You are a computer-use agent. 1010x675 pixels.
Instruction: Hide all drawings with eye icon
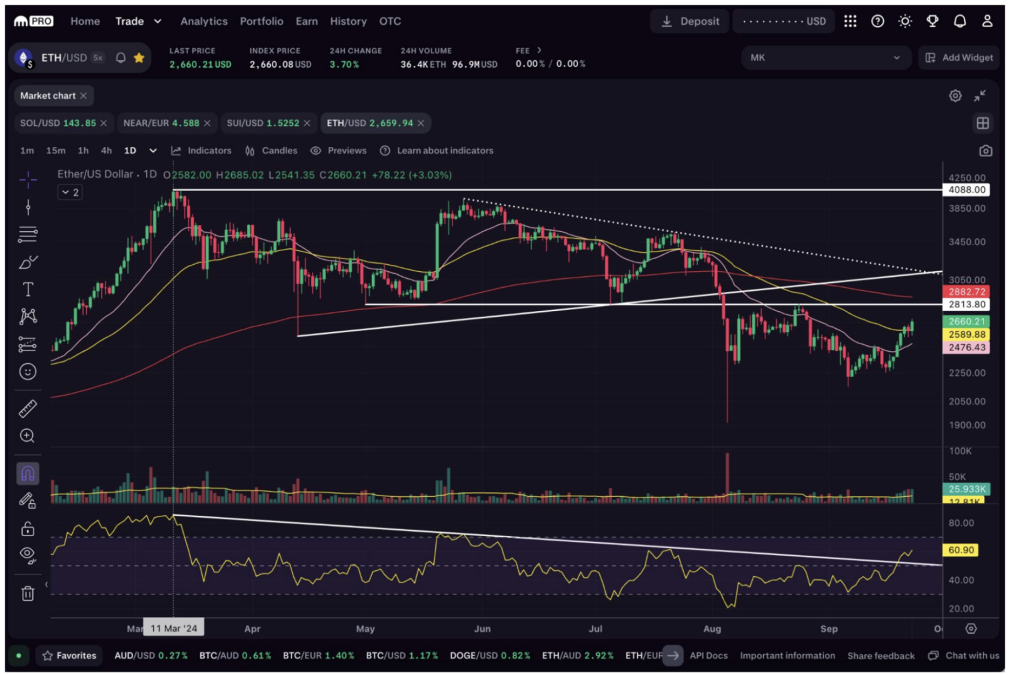click(x=28, y=555)
